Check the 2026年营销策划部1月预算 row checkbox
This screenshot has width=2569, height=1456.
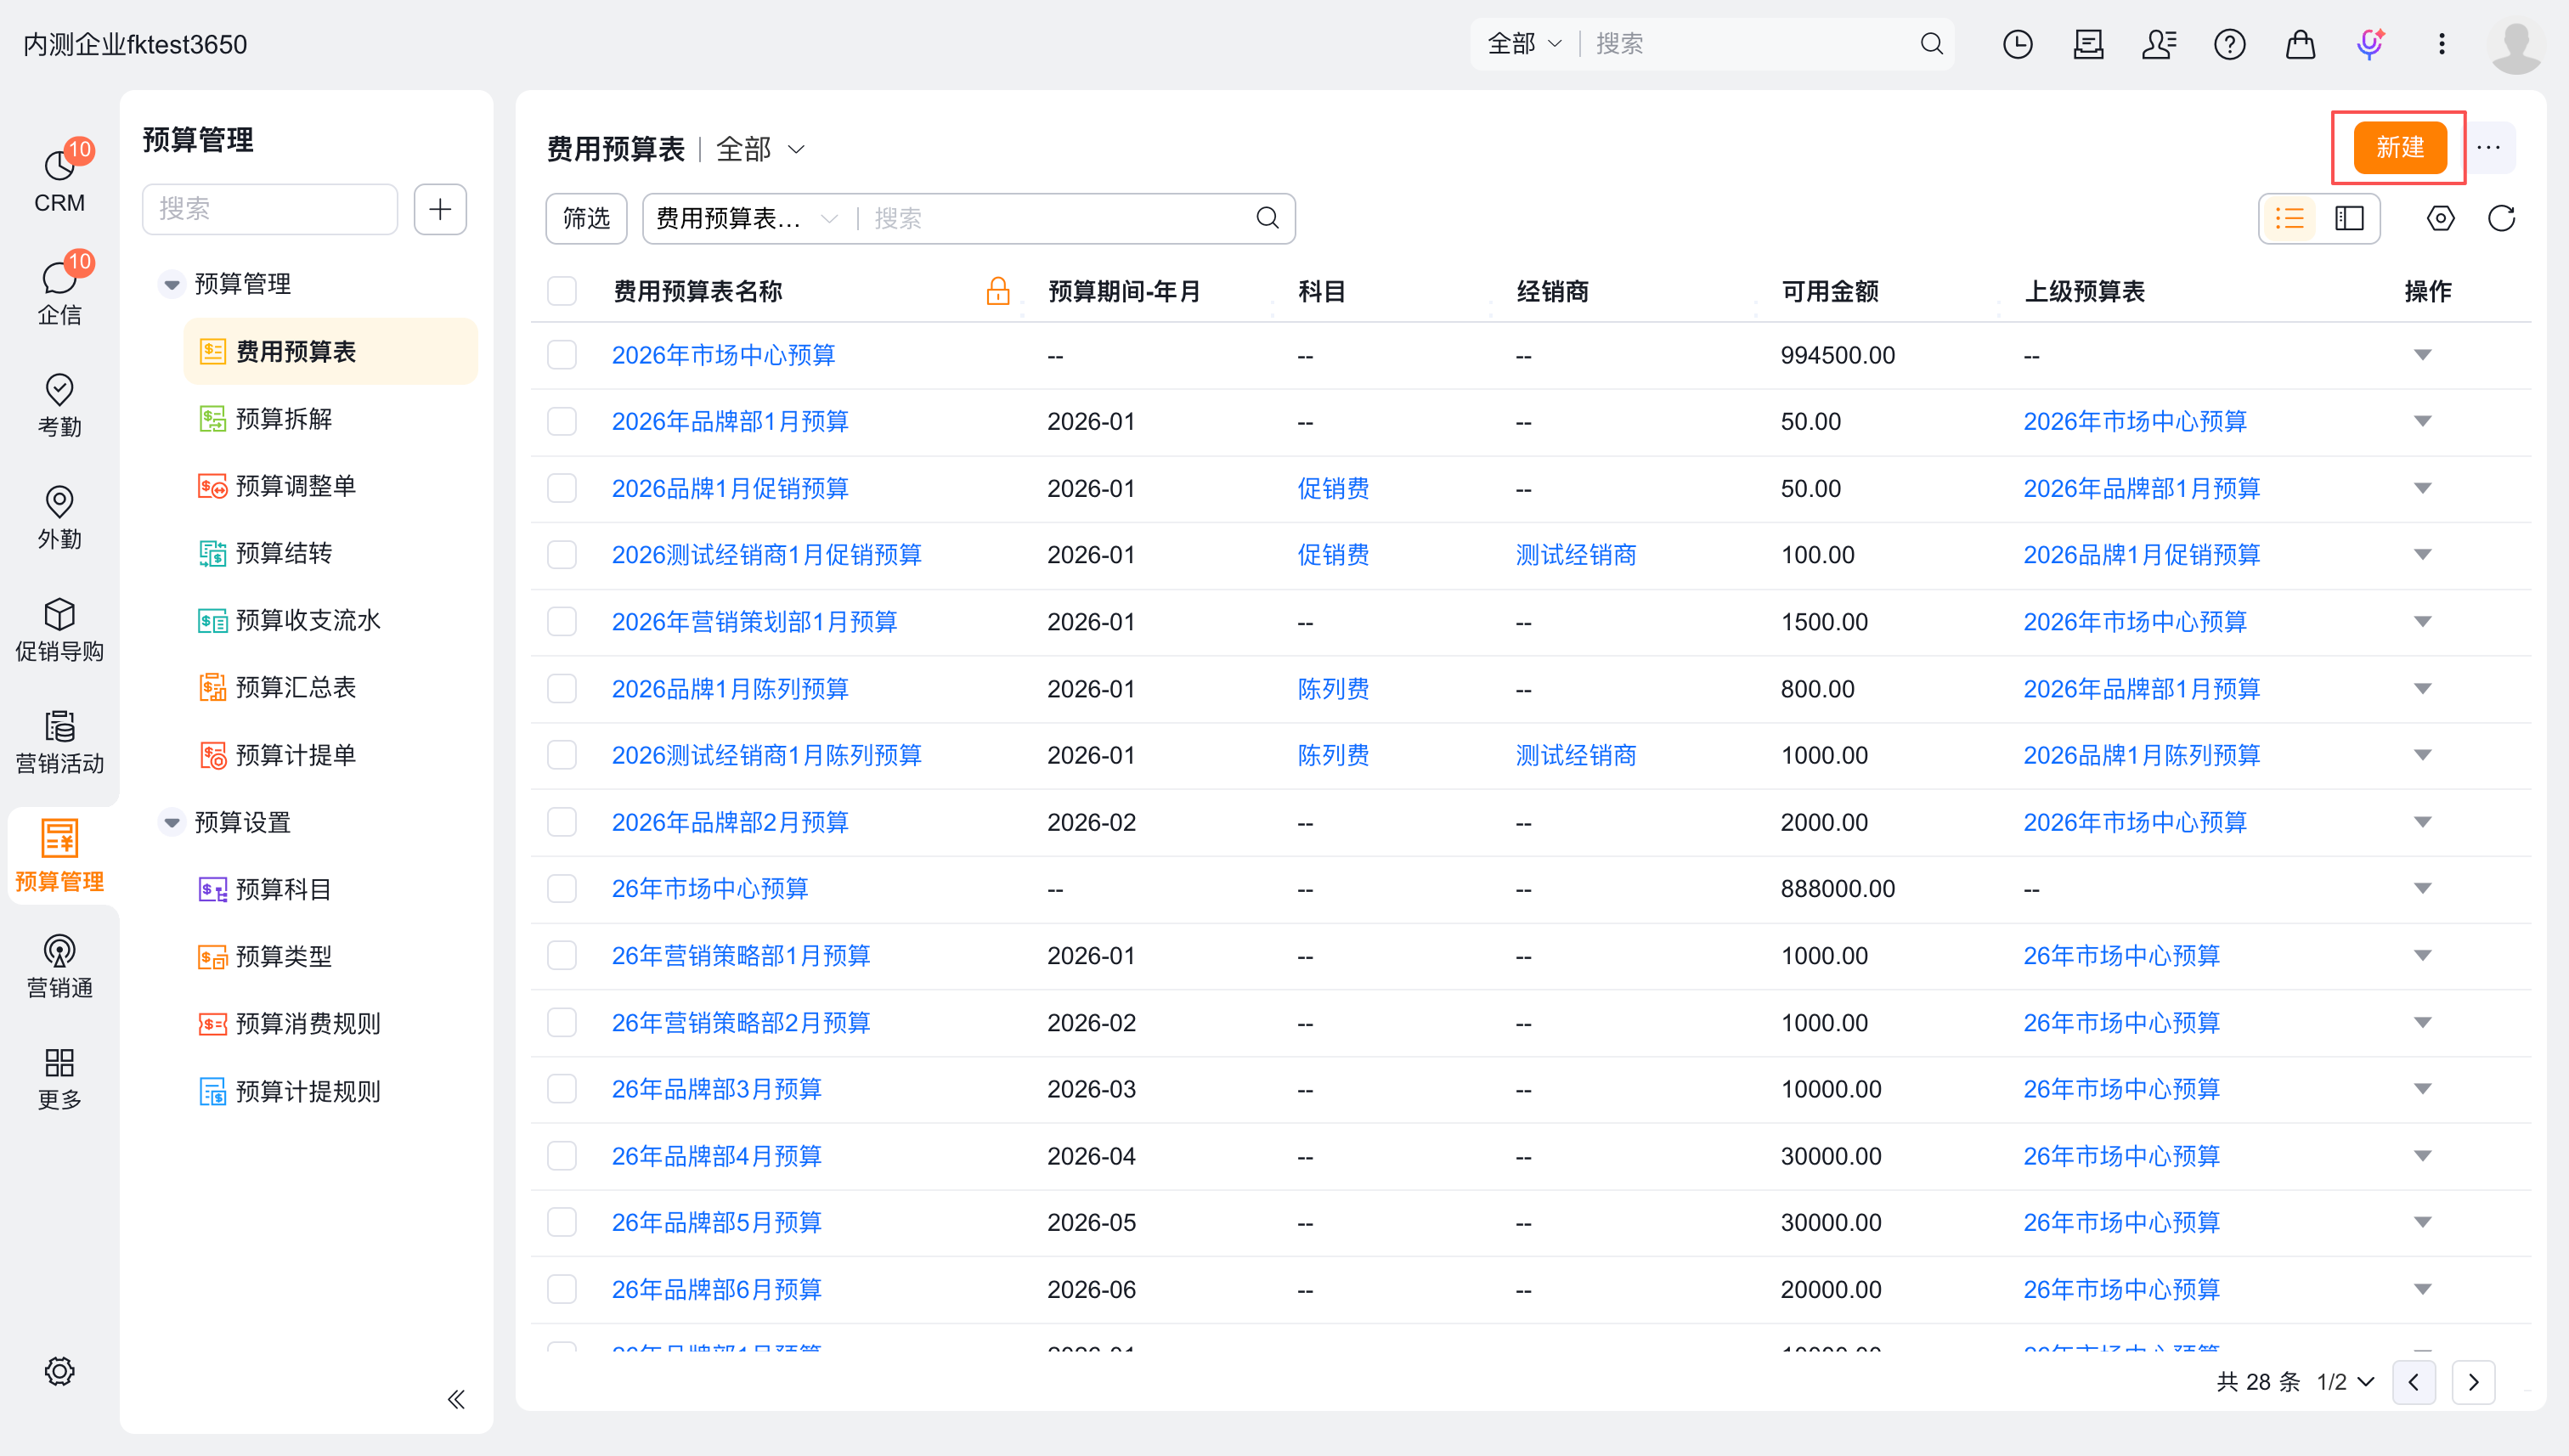pyautogui.click(x=562, y=621)
